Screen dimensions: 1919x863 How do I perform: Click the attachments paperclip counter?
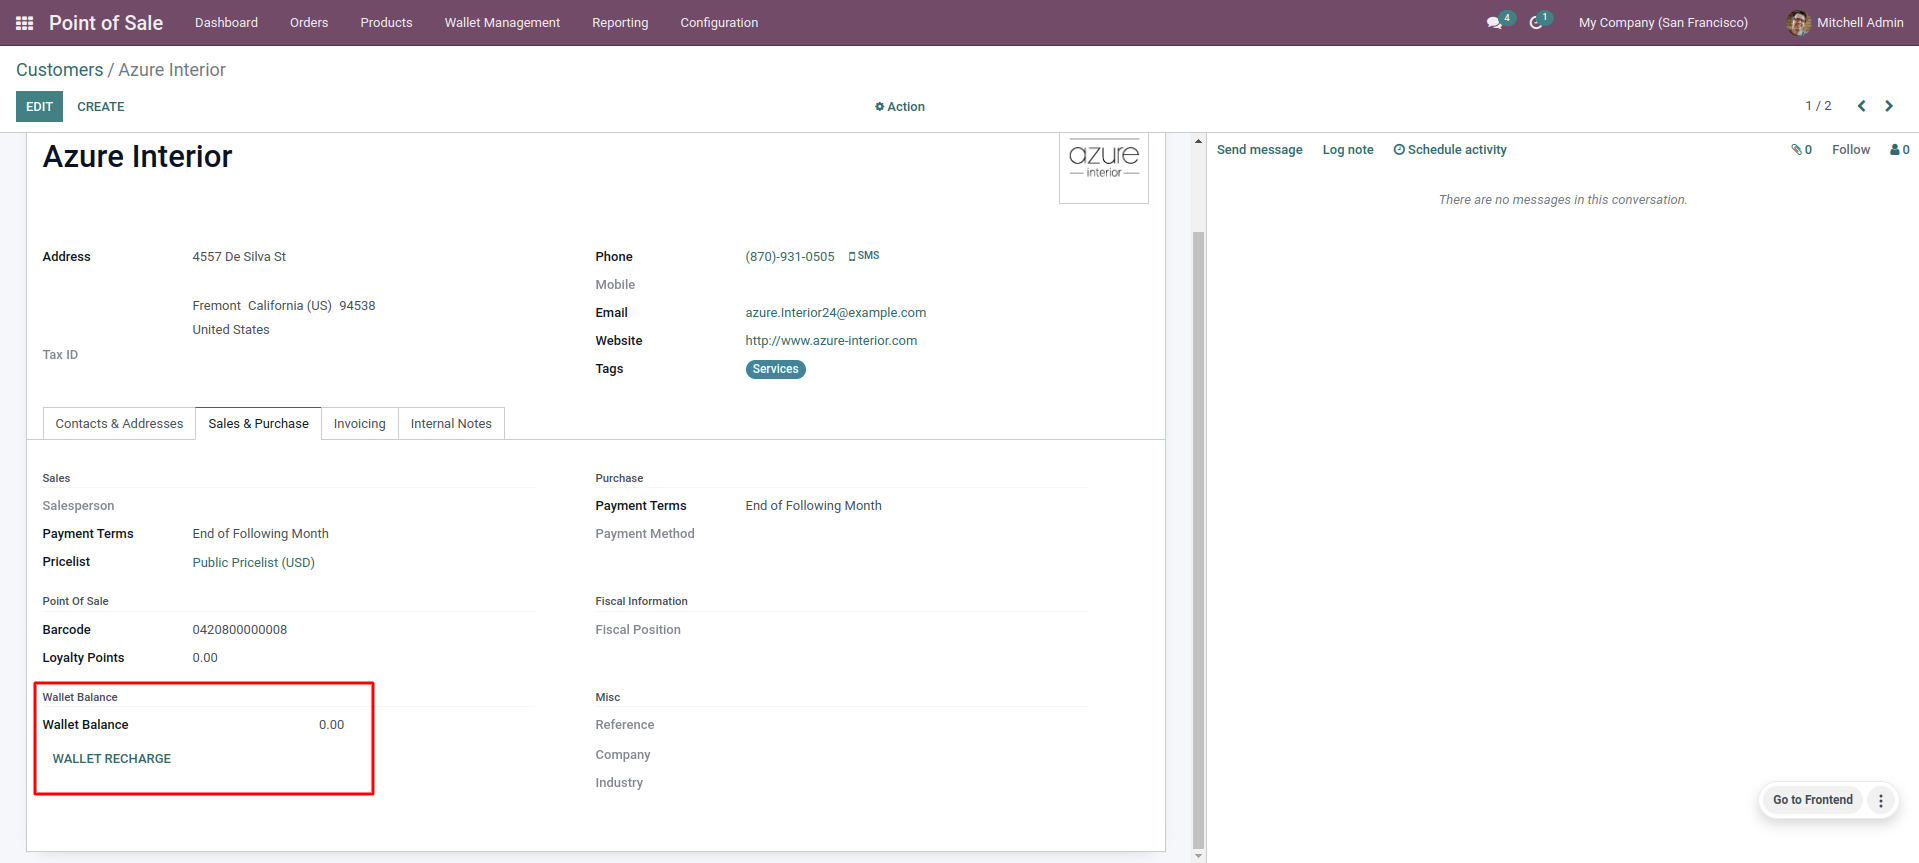tap(1801, 150)
